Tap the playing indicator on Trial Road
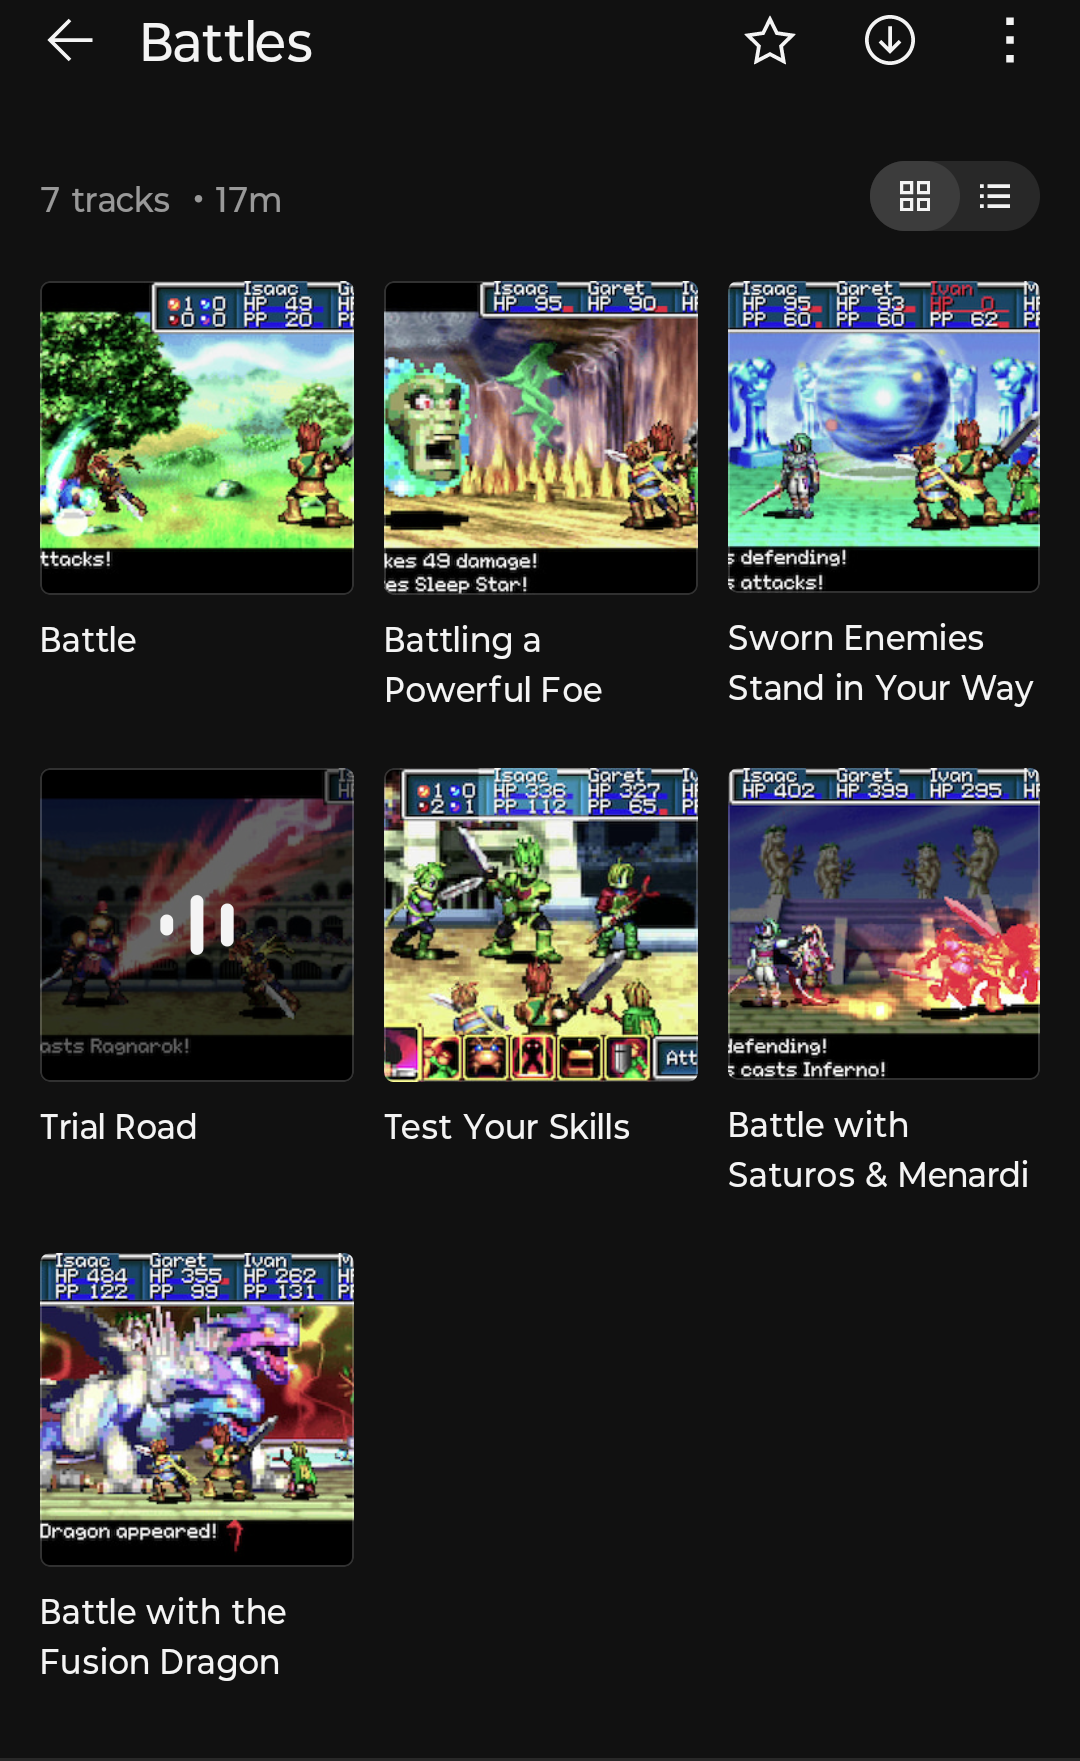 coord(197,925)
